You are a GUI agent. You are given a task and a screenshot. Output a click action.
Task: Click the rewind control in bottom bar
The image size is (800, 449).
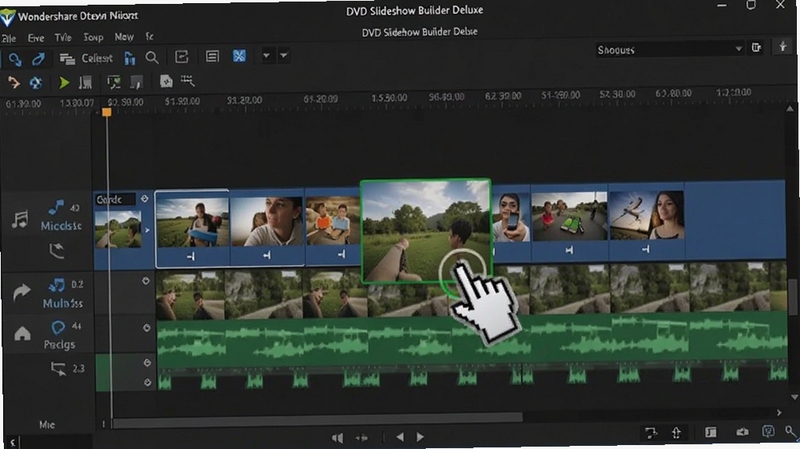click(337, 438)
